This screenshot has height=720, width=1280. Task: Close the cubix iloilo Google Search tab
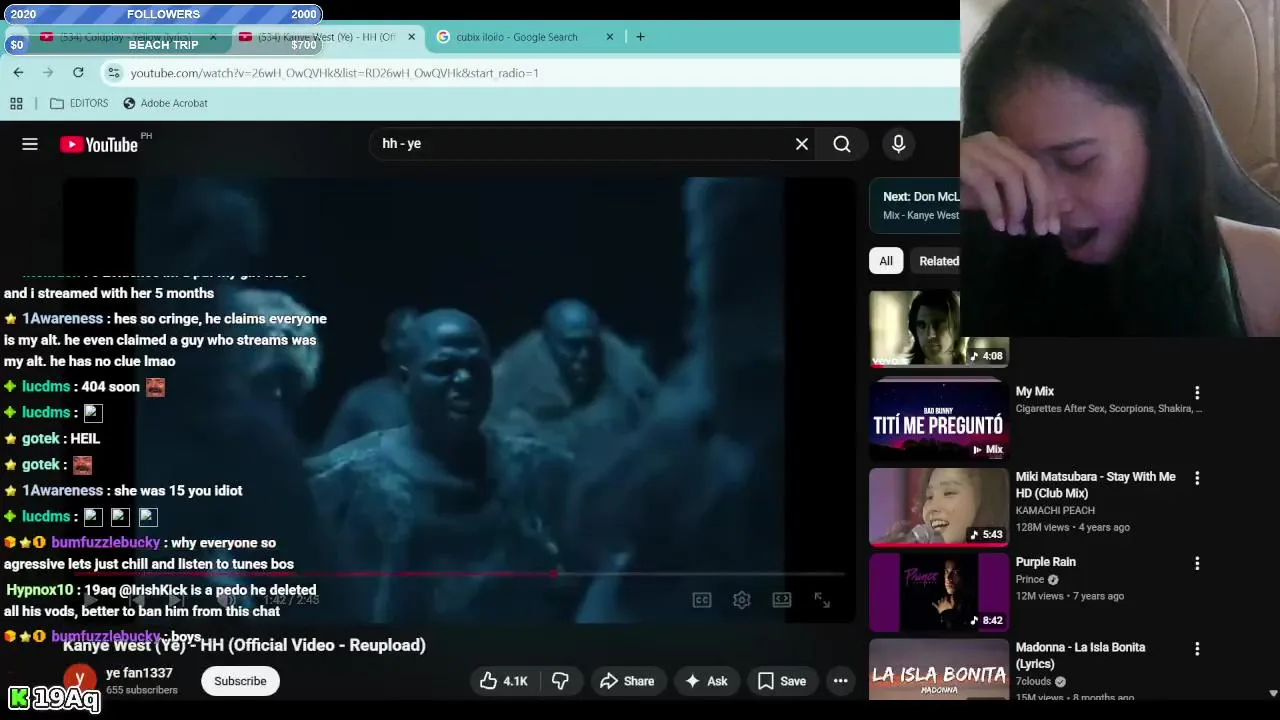coord(610,37)
